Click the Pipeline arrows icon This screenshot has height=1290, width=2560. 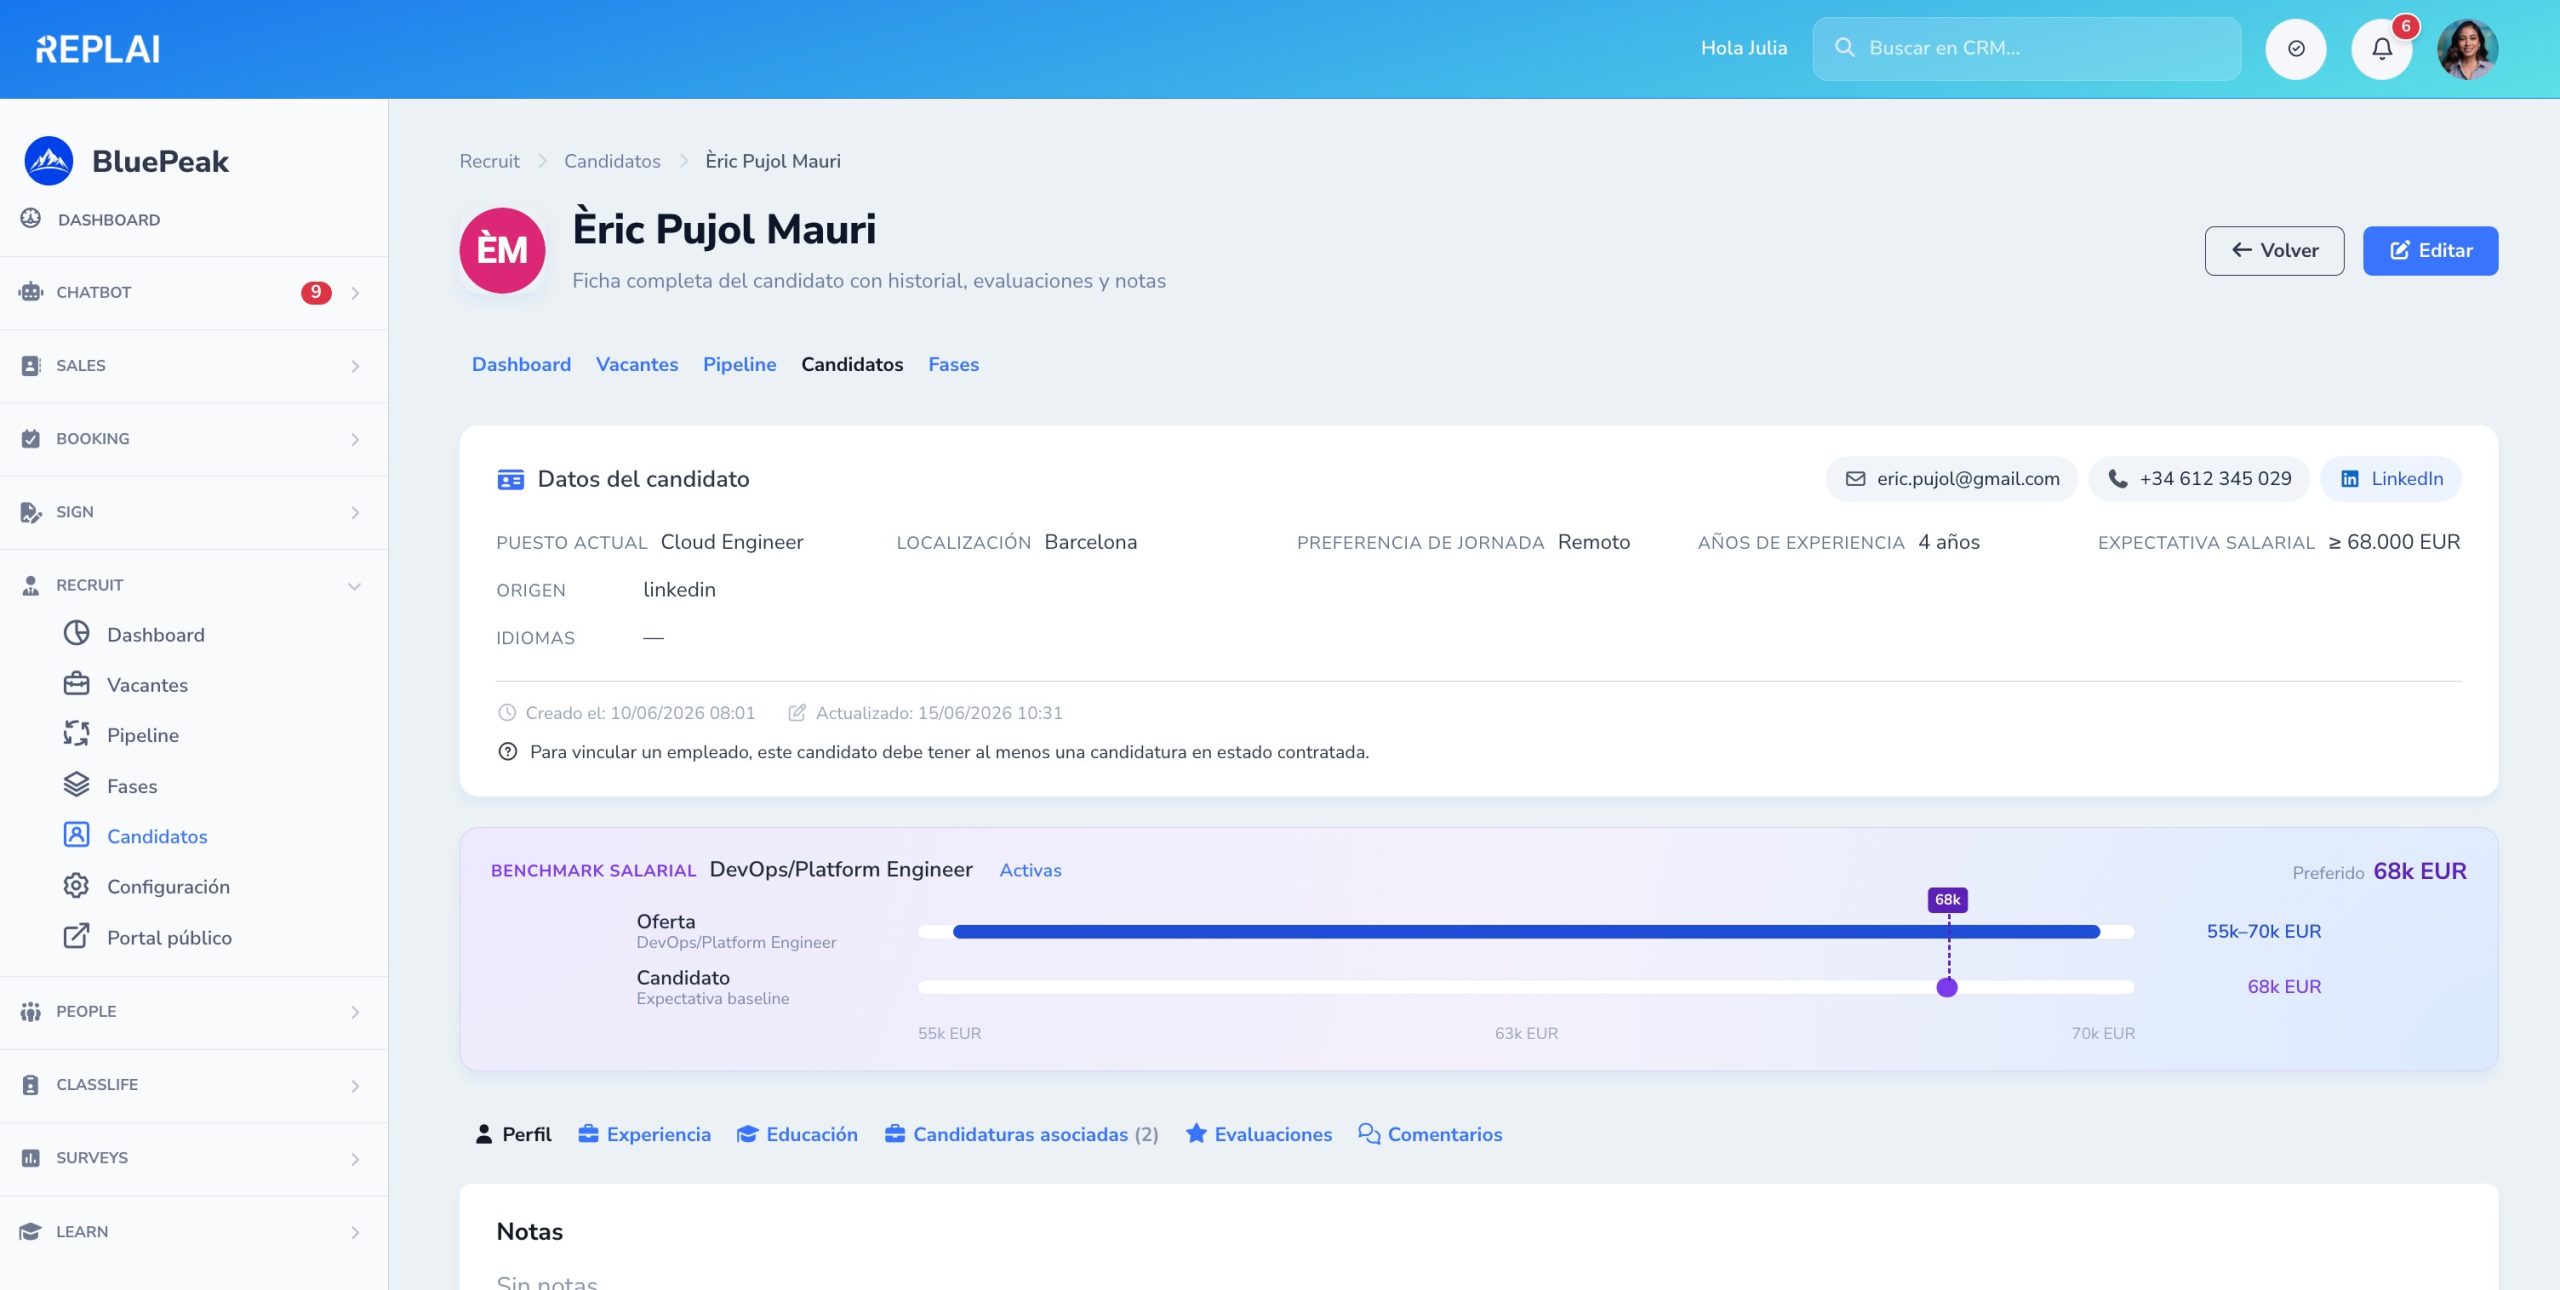(76, 734)
